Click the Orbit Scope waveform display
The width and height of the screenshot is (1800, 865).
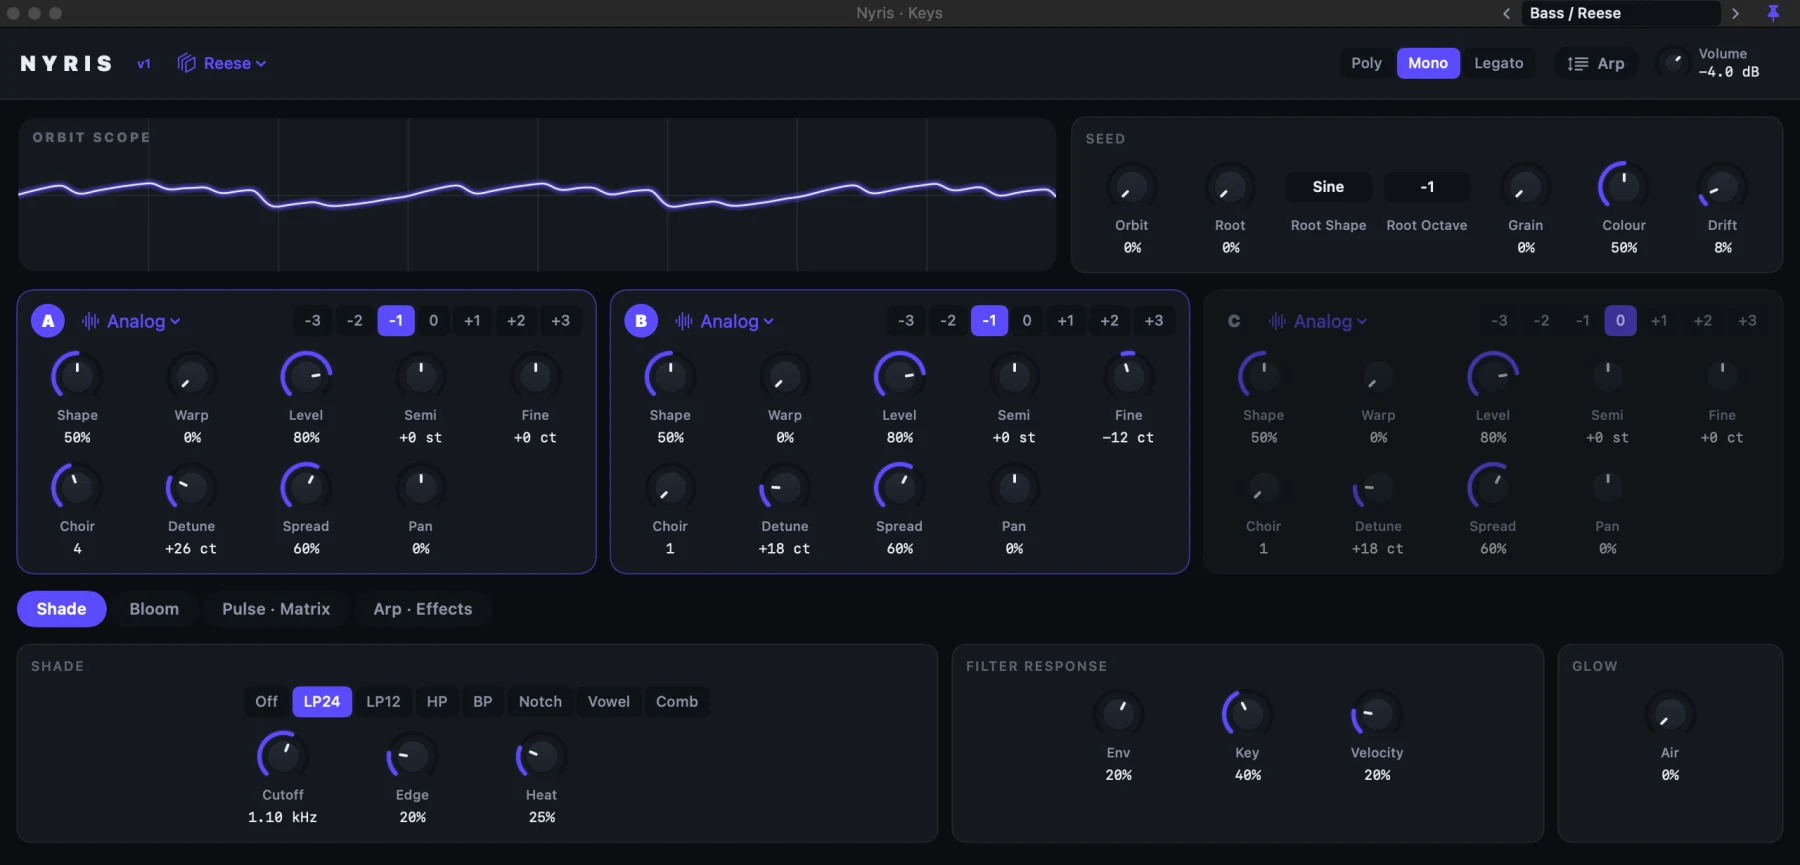(x=537, y=195)
